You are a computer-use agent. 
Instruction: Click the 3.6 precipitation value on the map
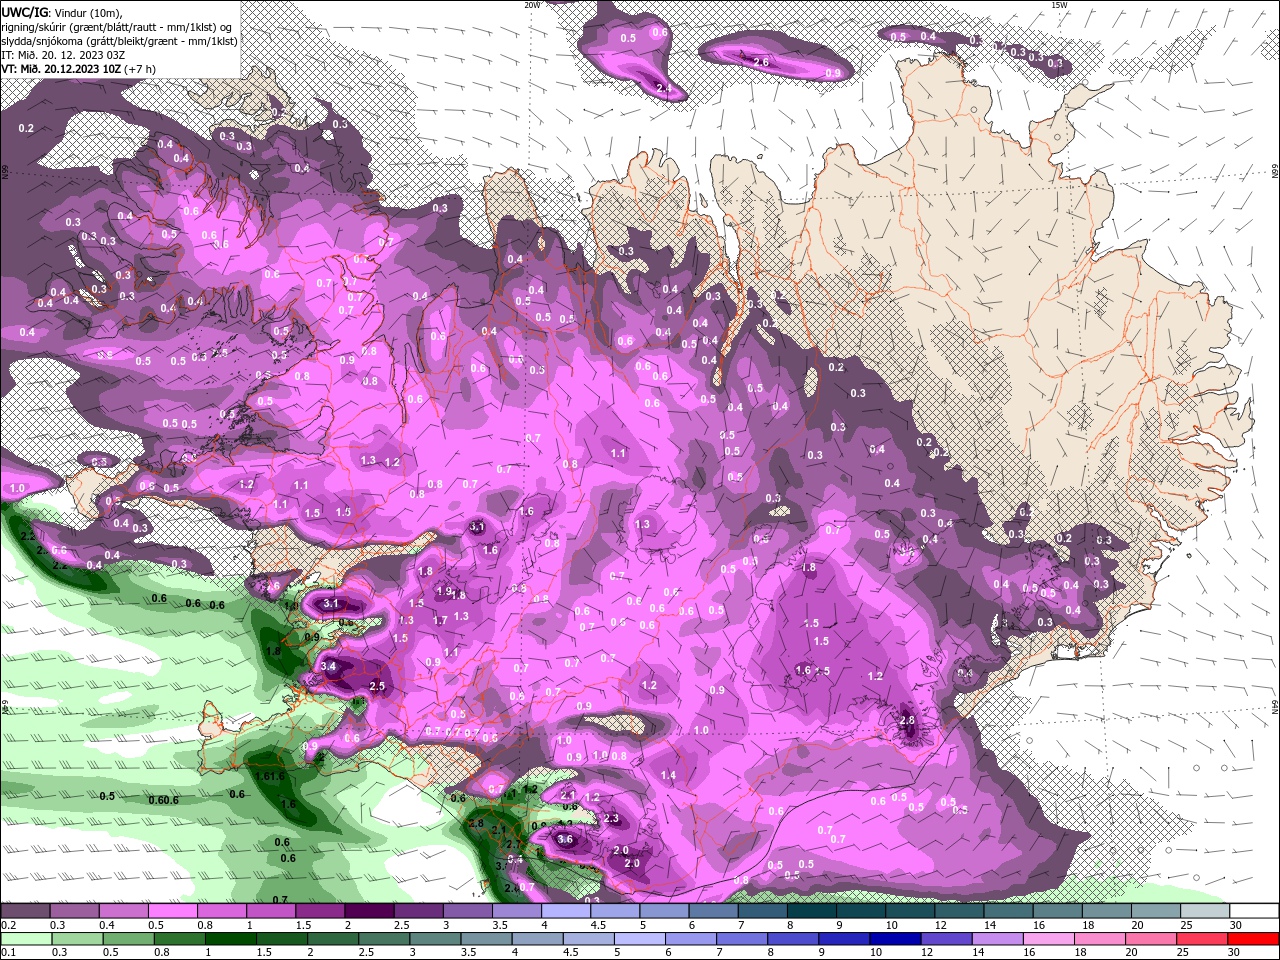click(x=565, y=839)
